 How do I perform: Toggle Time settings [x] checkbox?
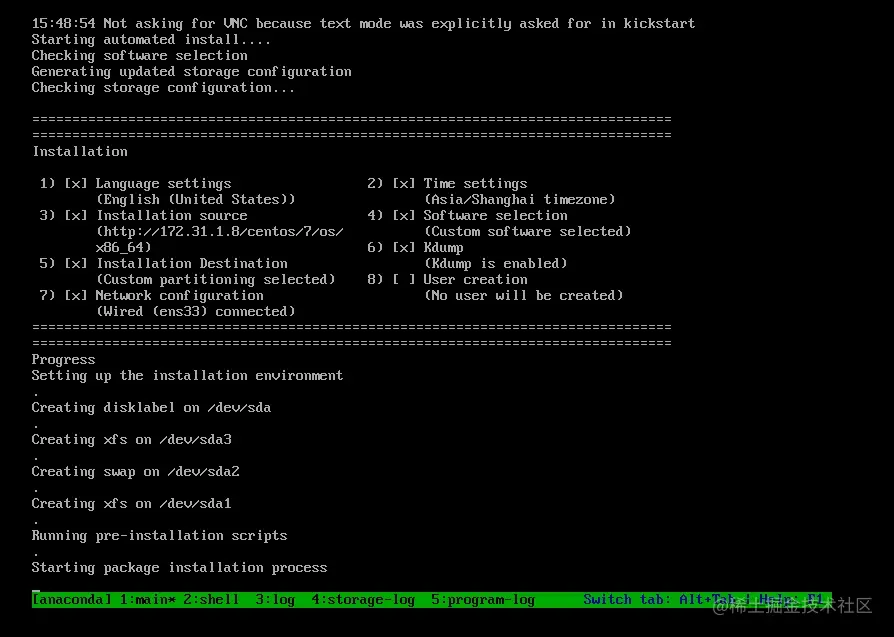[404, 184]
